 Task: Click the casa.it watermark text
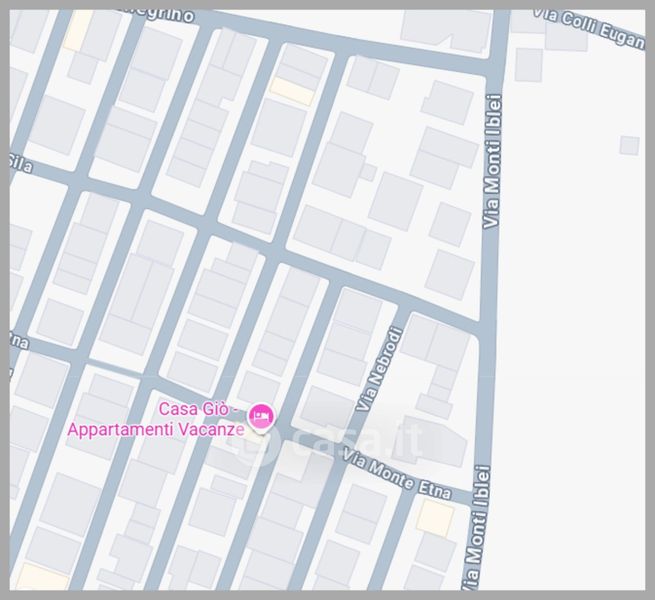point(359,439)
